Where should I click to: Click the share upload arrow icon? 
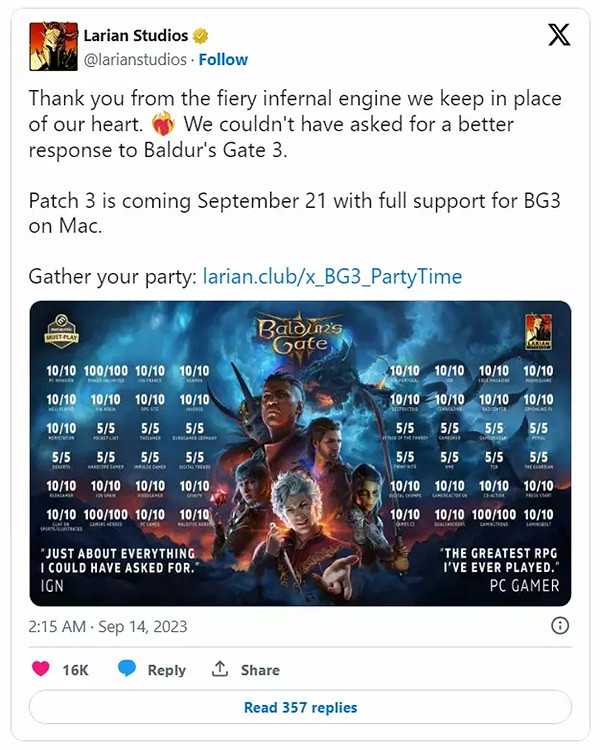[x=220, y=669]
